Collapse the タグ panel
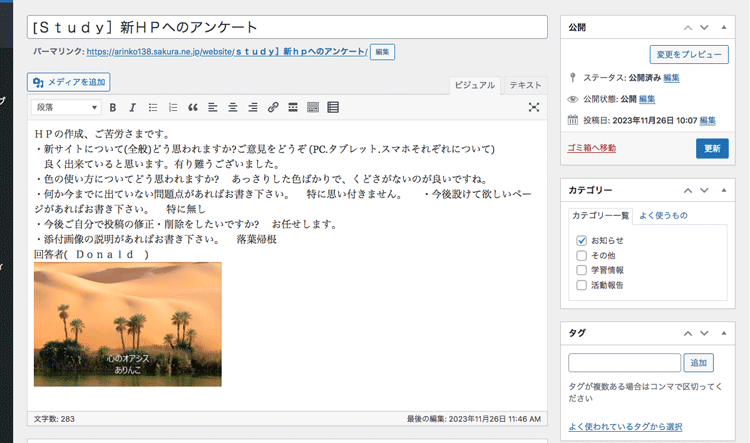Viewport: 750px width, 443px height. point(725,332)
